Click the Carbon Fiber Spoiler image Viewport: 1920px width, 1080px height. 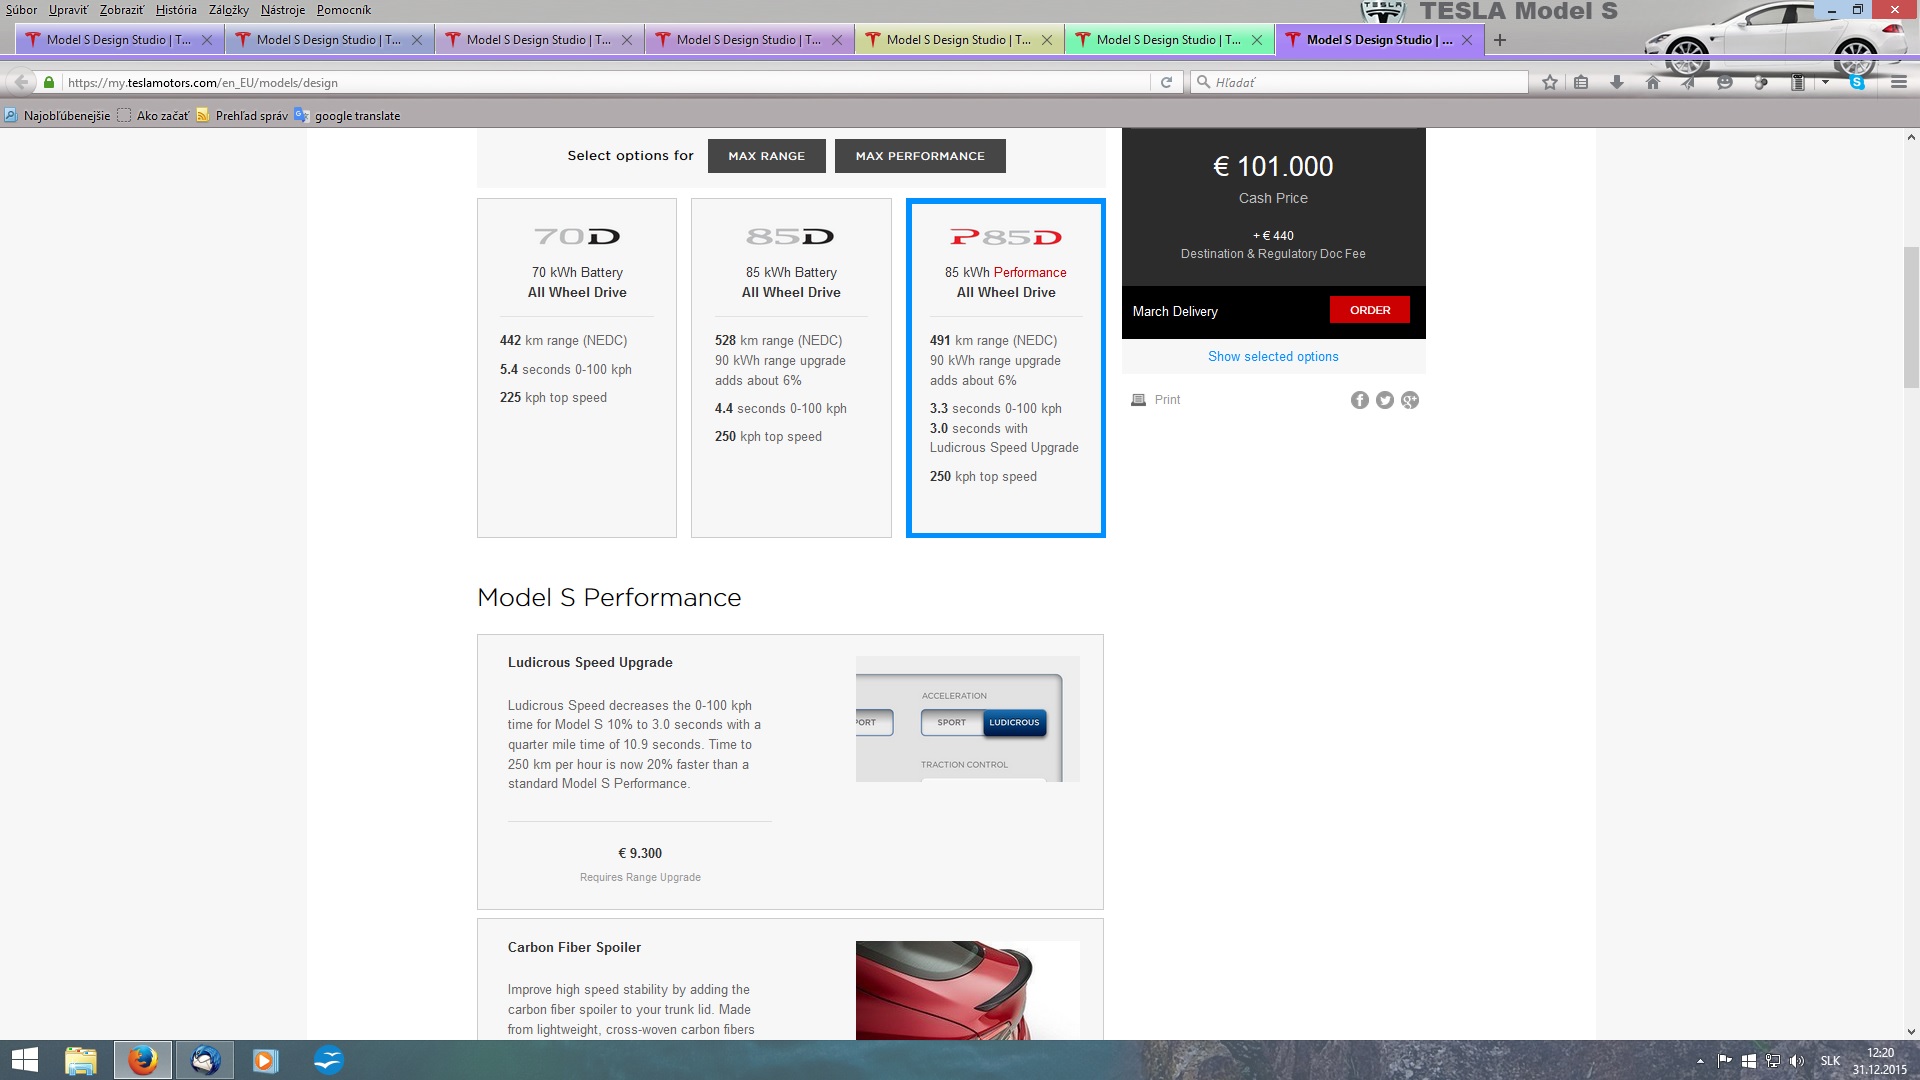[x=968, y=990]
